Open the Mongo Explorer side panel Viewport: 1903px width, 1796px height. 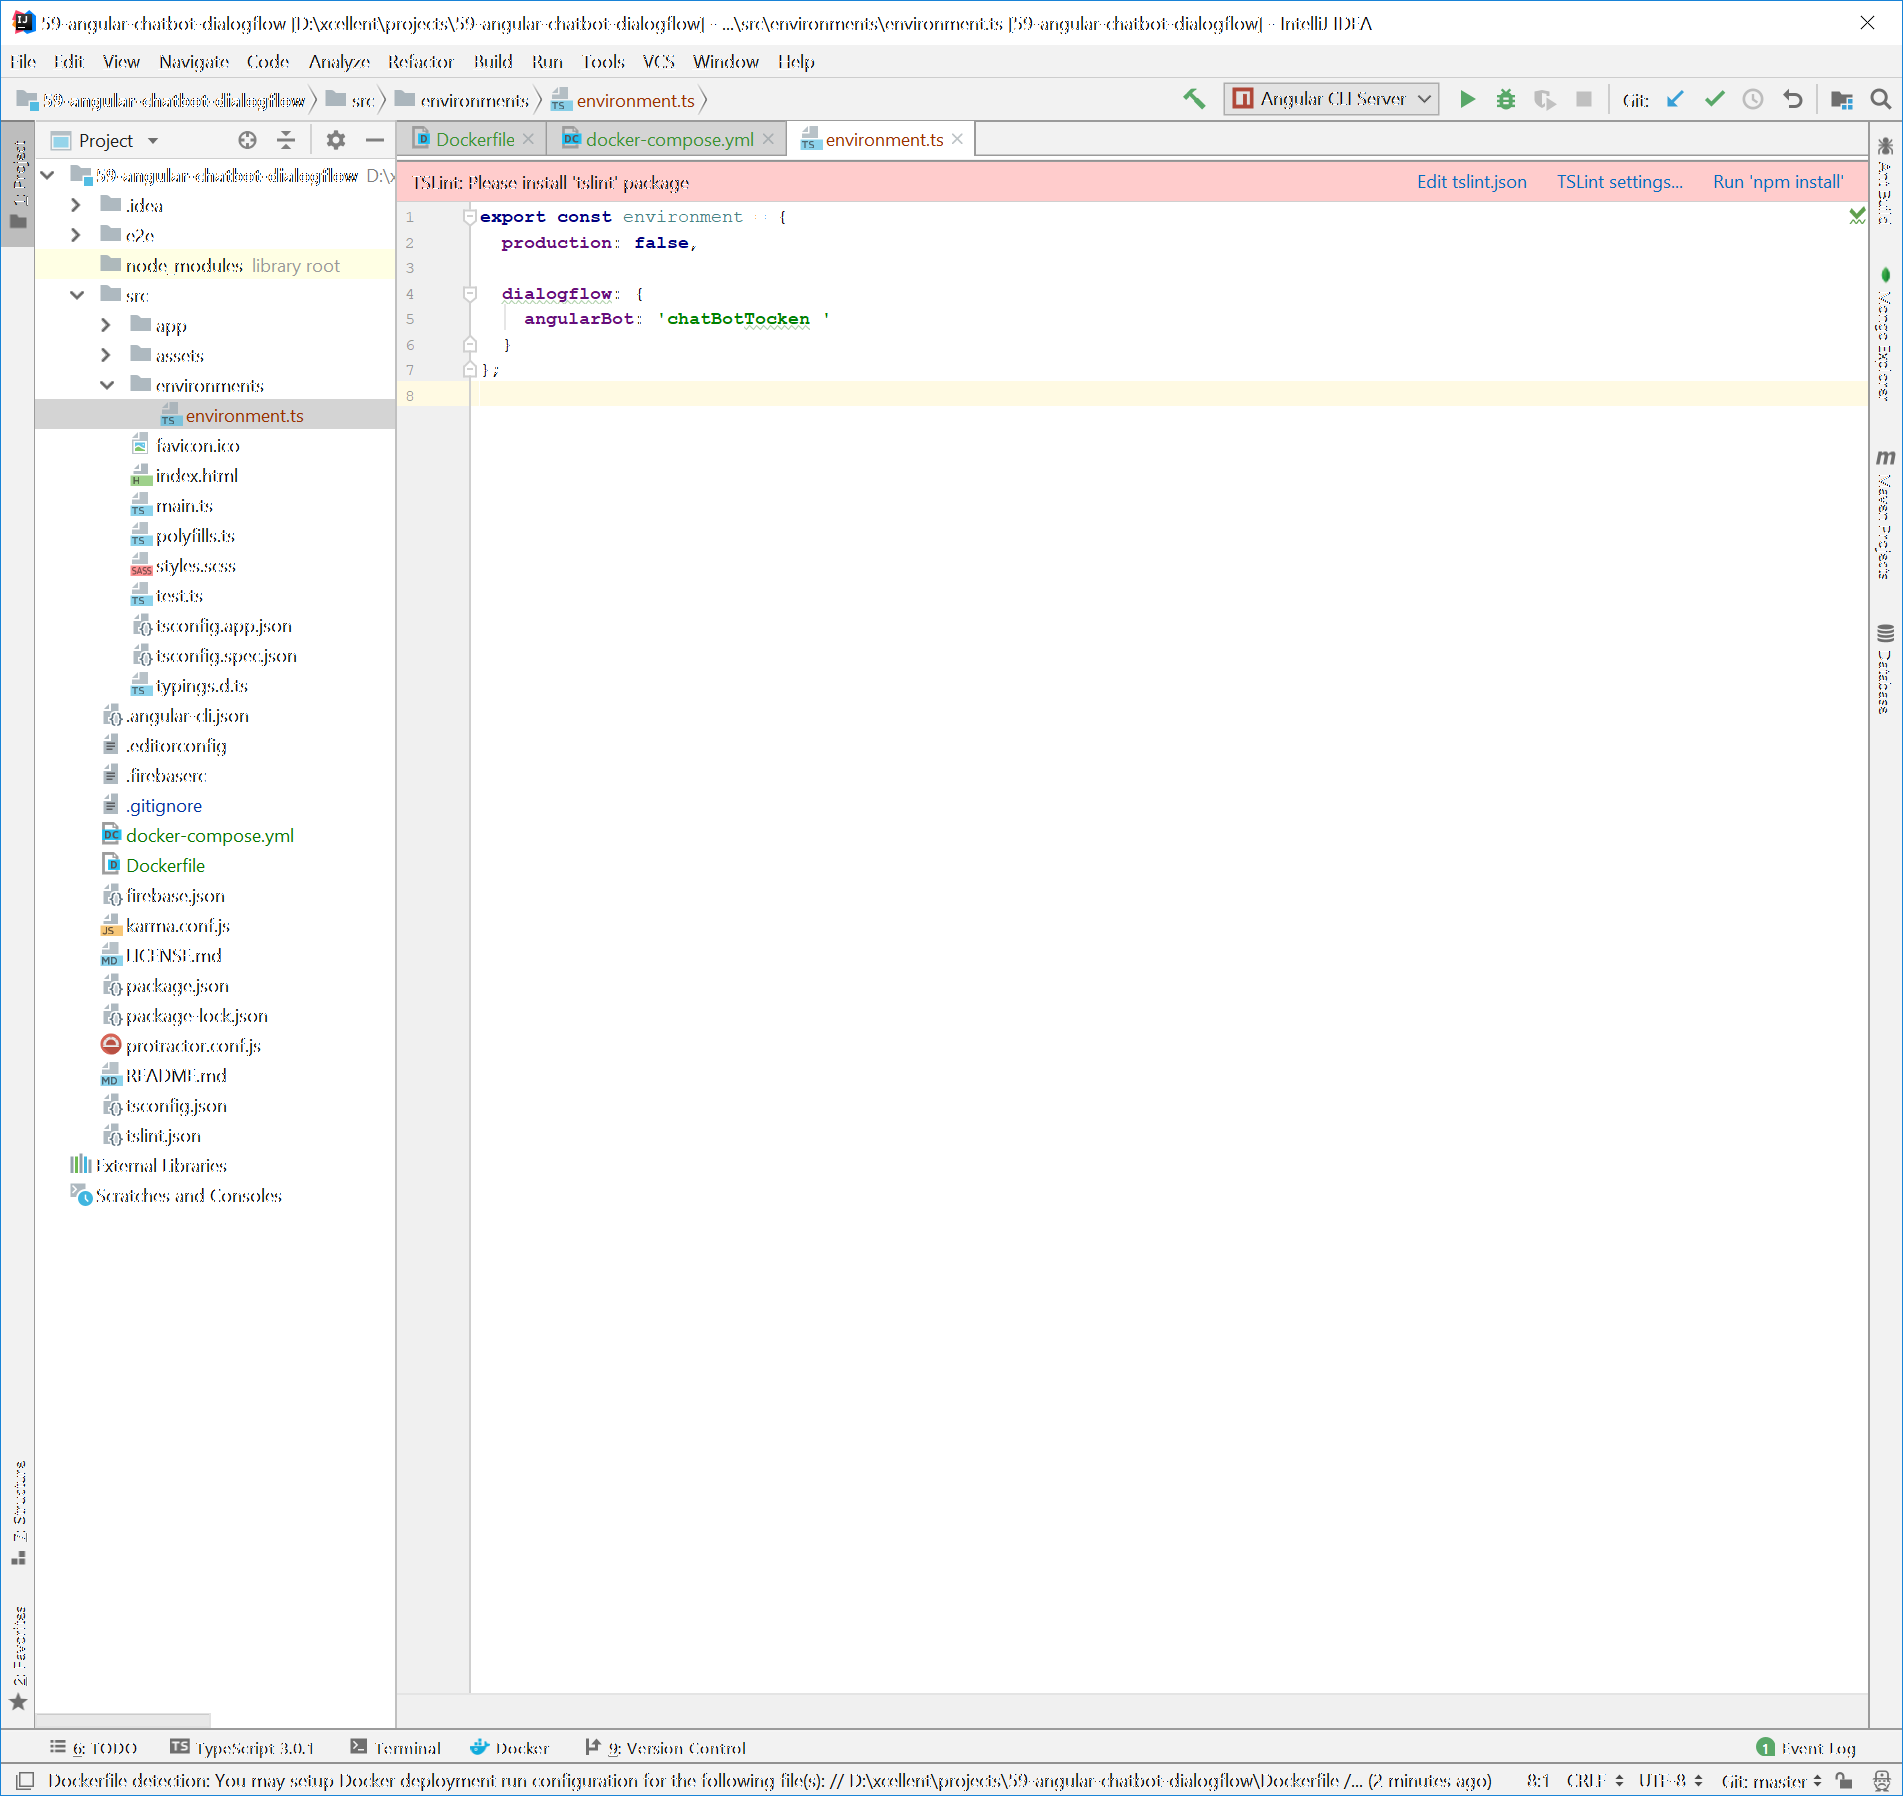tap(1885, 335)
